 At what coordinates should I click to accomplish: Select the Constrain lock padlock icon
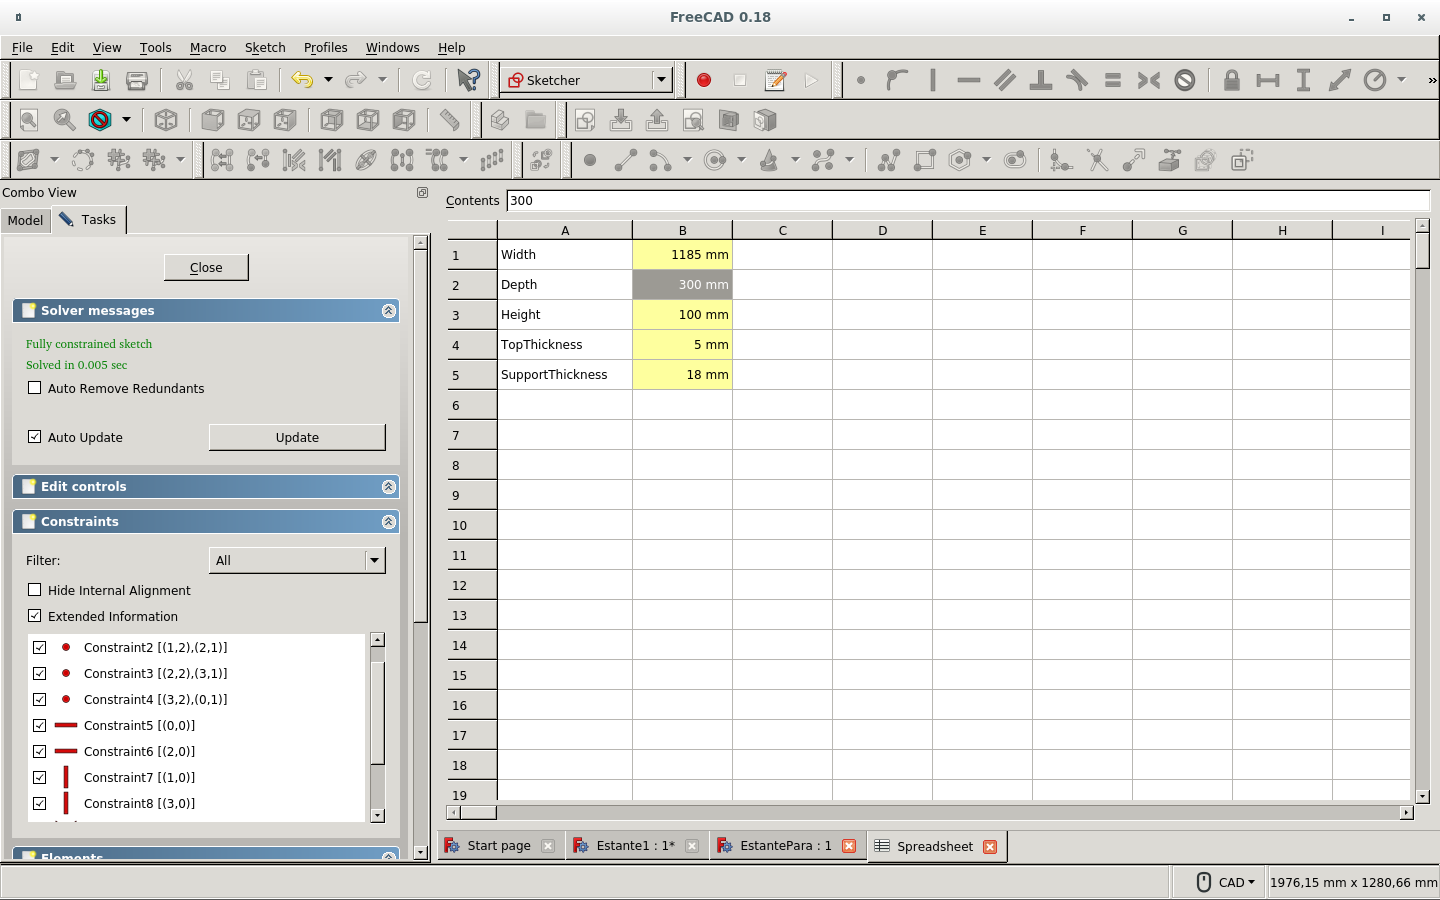pyautogui.click(x=1232, y=80)
